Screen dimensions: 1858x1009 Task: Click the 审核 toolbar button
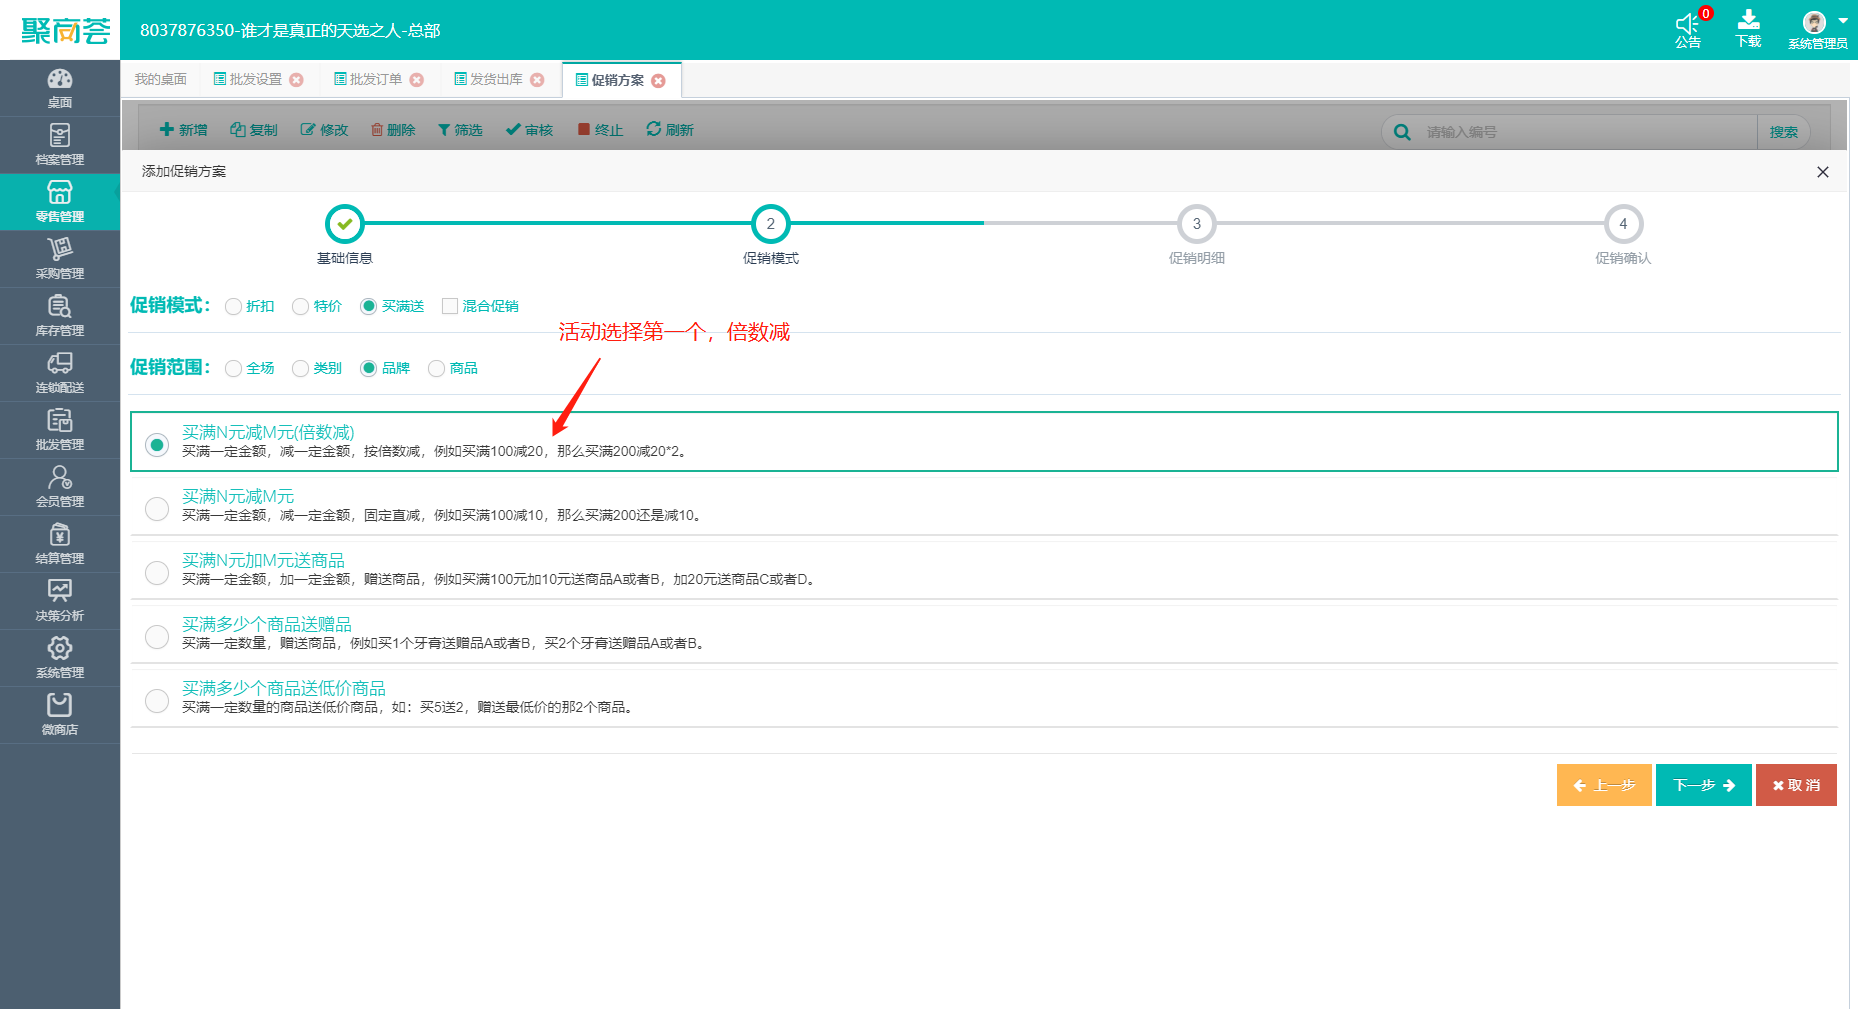[529, 130]
